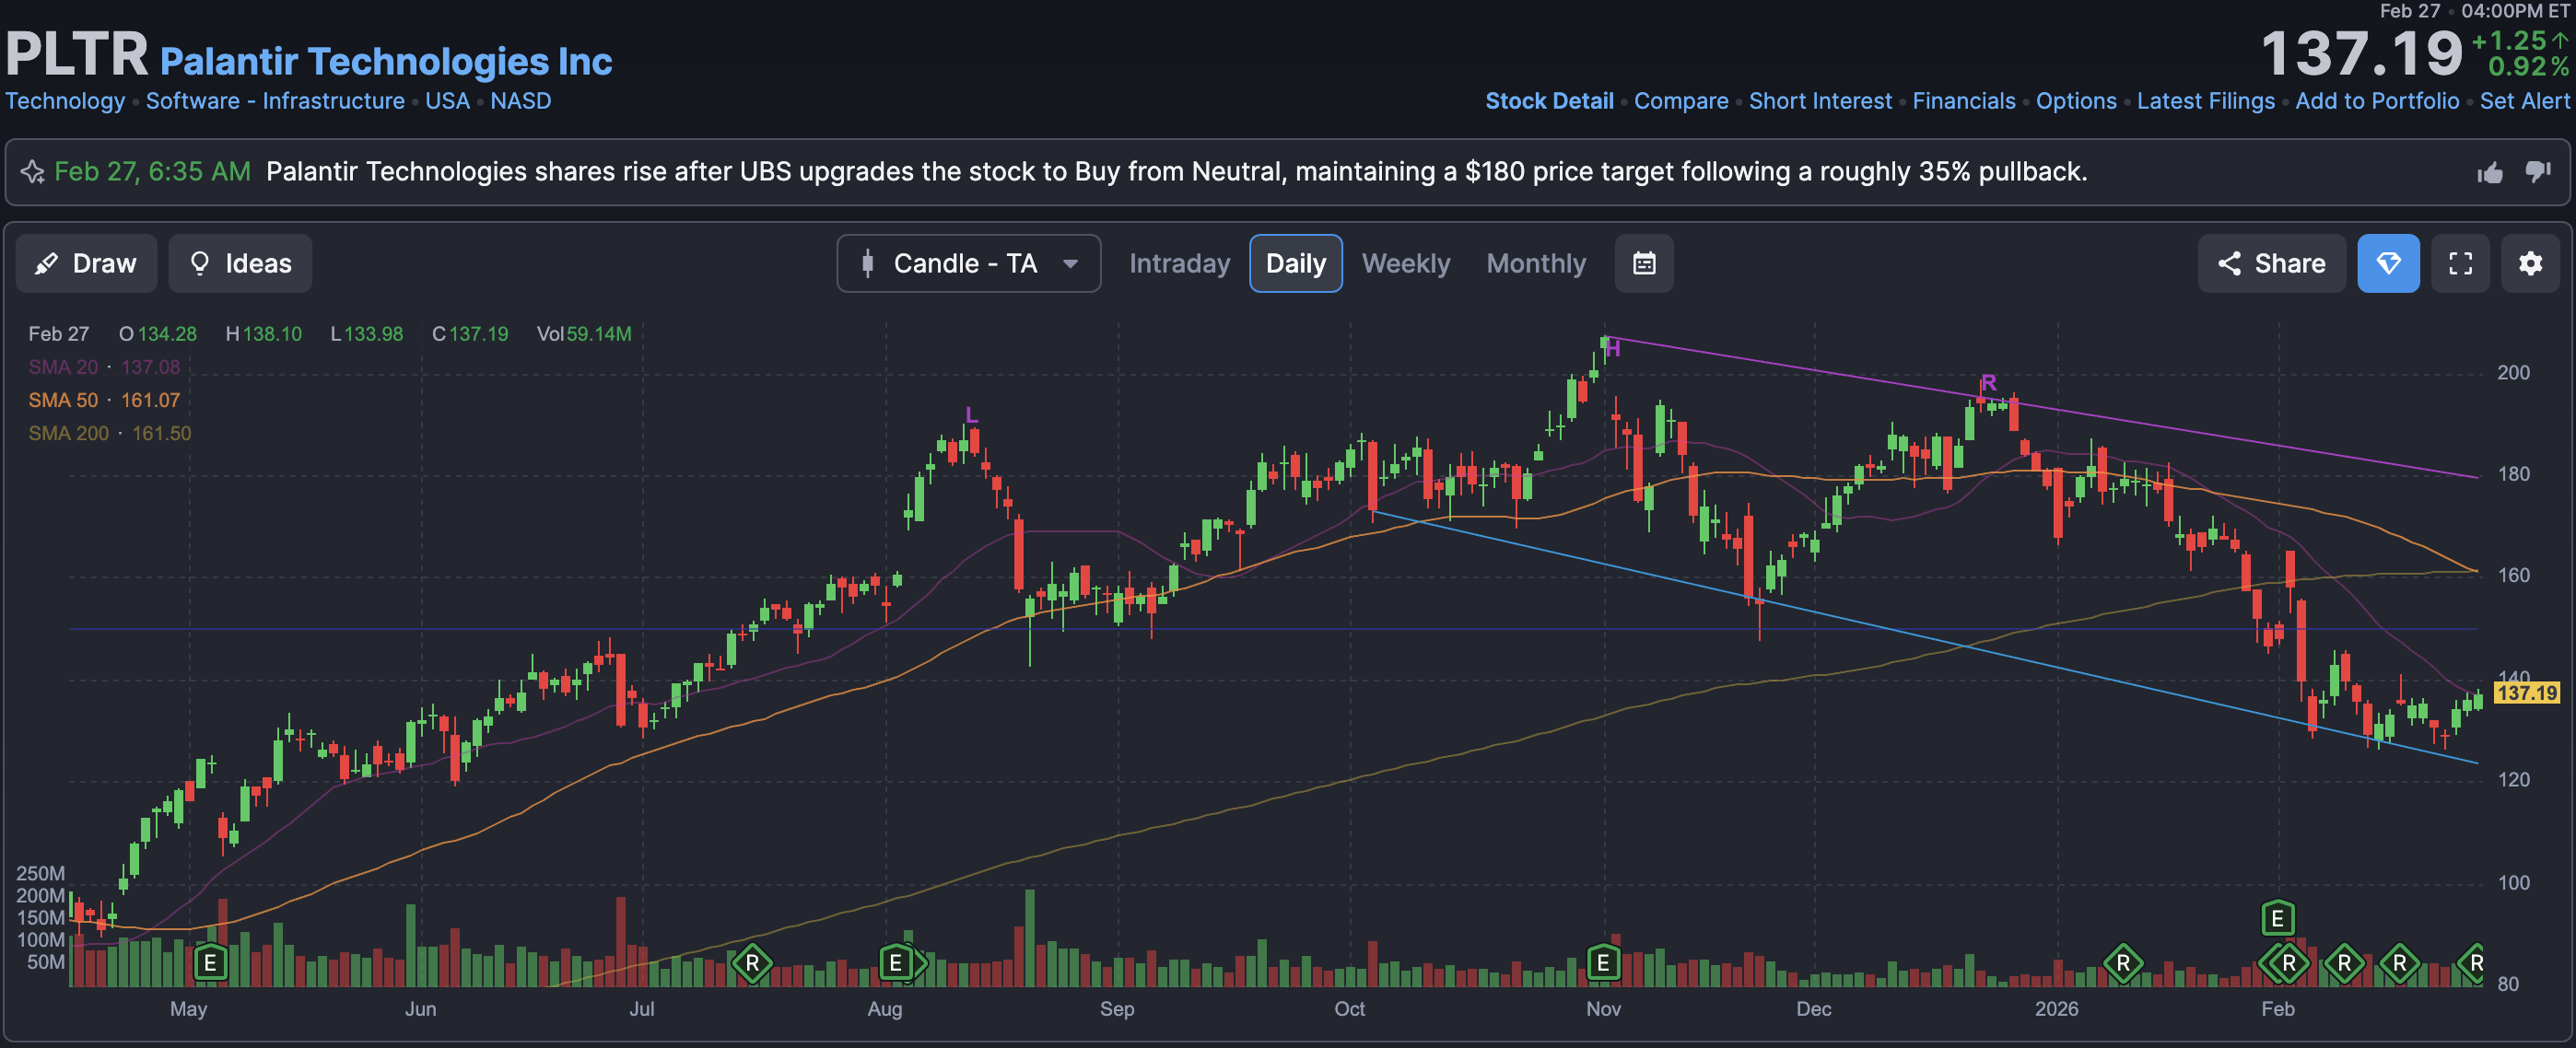Click the 137.19 current price label
The width and height of the screenshot is (2576, 1048).
pyautogui.click(x=2526, y=693)
